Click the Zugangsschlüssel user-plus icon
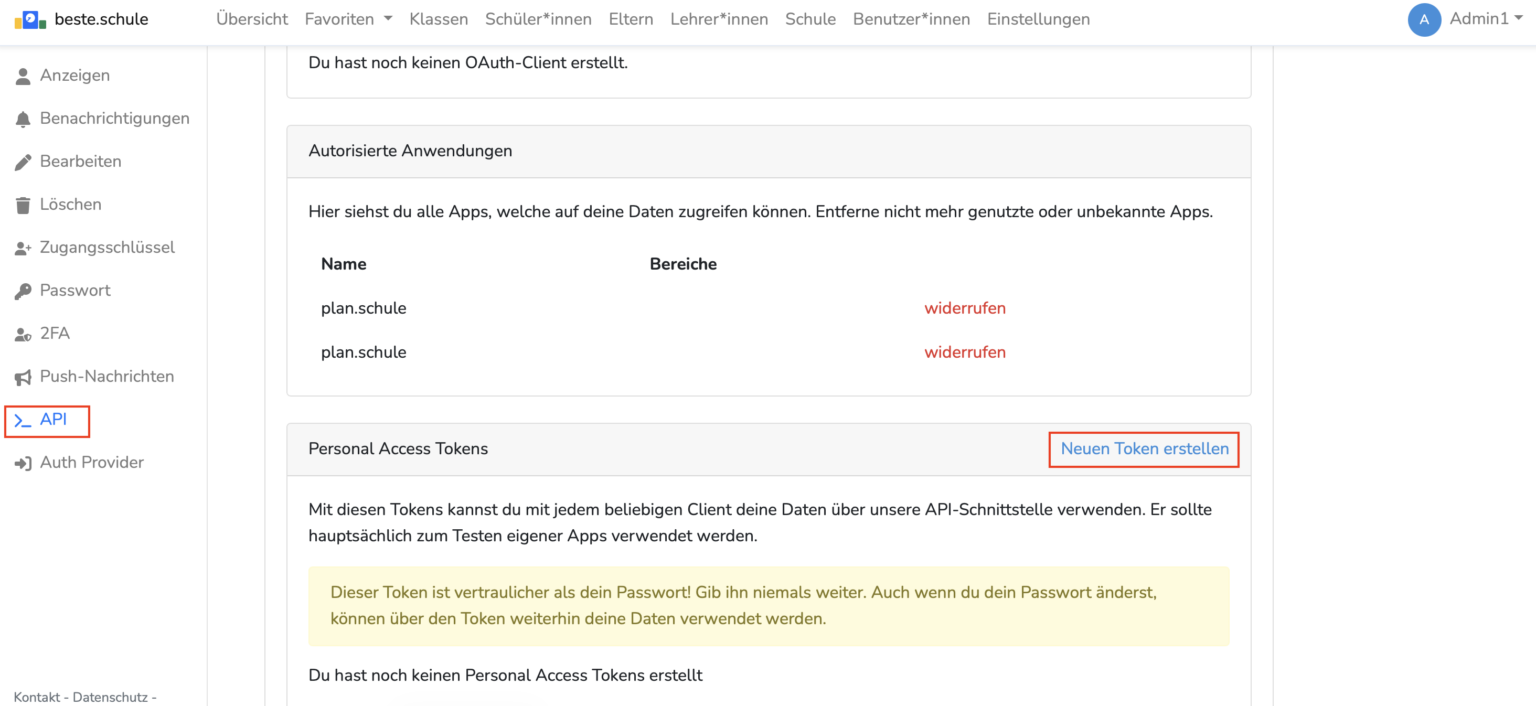This screenshot has height=706, width=1536. (x=23, y=248)
